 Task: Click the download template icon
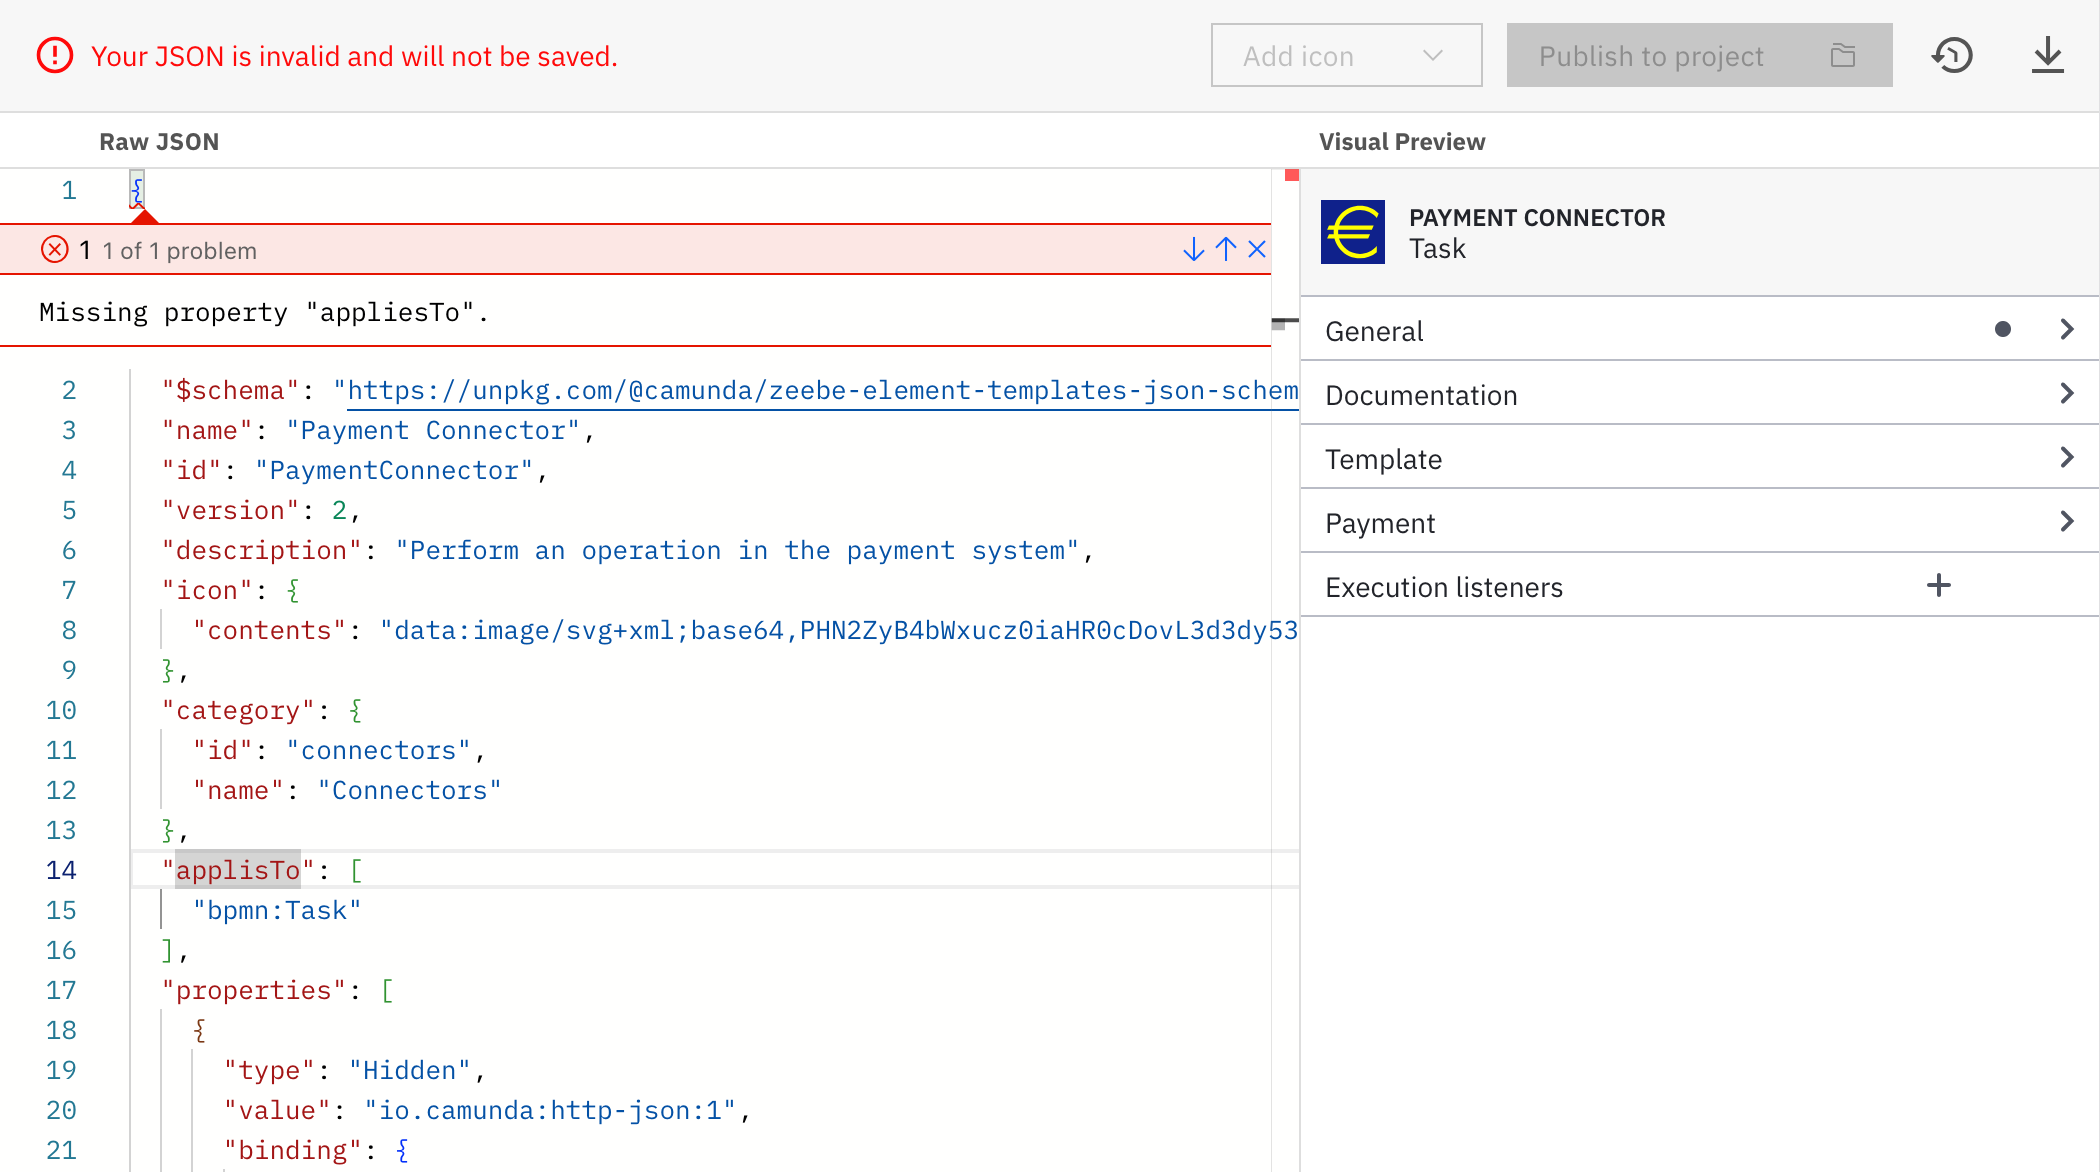coord(2047,56)
